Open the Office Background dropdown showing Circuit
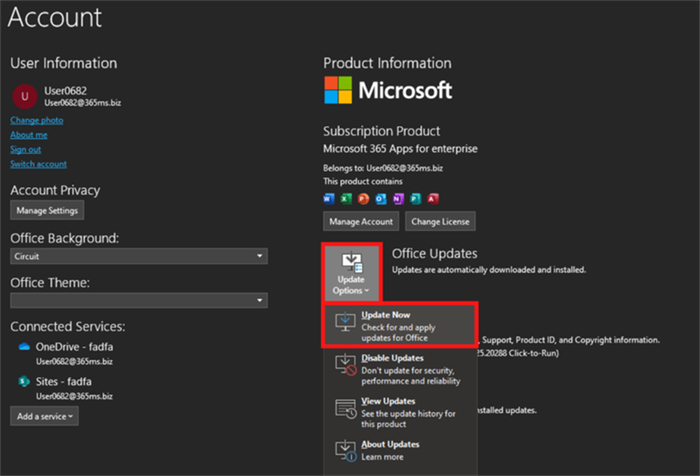Screen dimensions: 700x476 click(139, 256)
